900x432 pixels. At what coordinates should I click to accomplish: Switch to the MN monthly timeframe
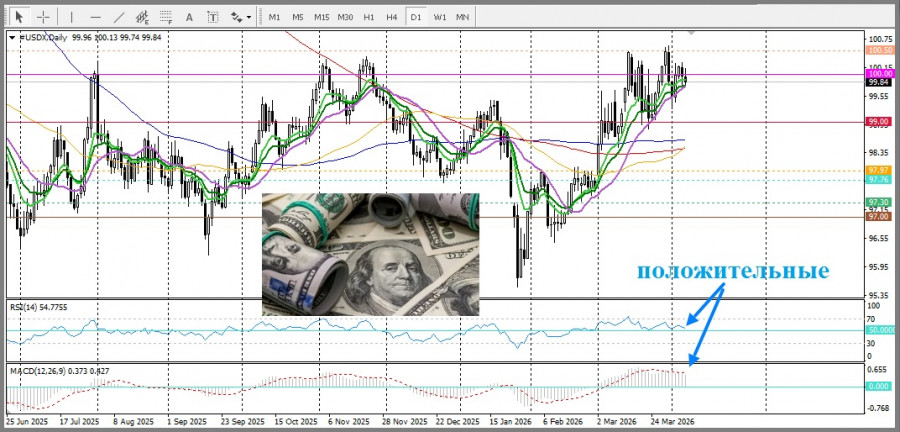[x=463, y=17]
